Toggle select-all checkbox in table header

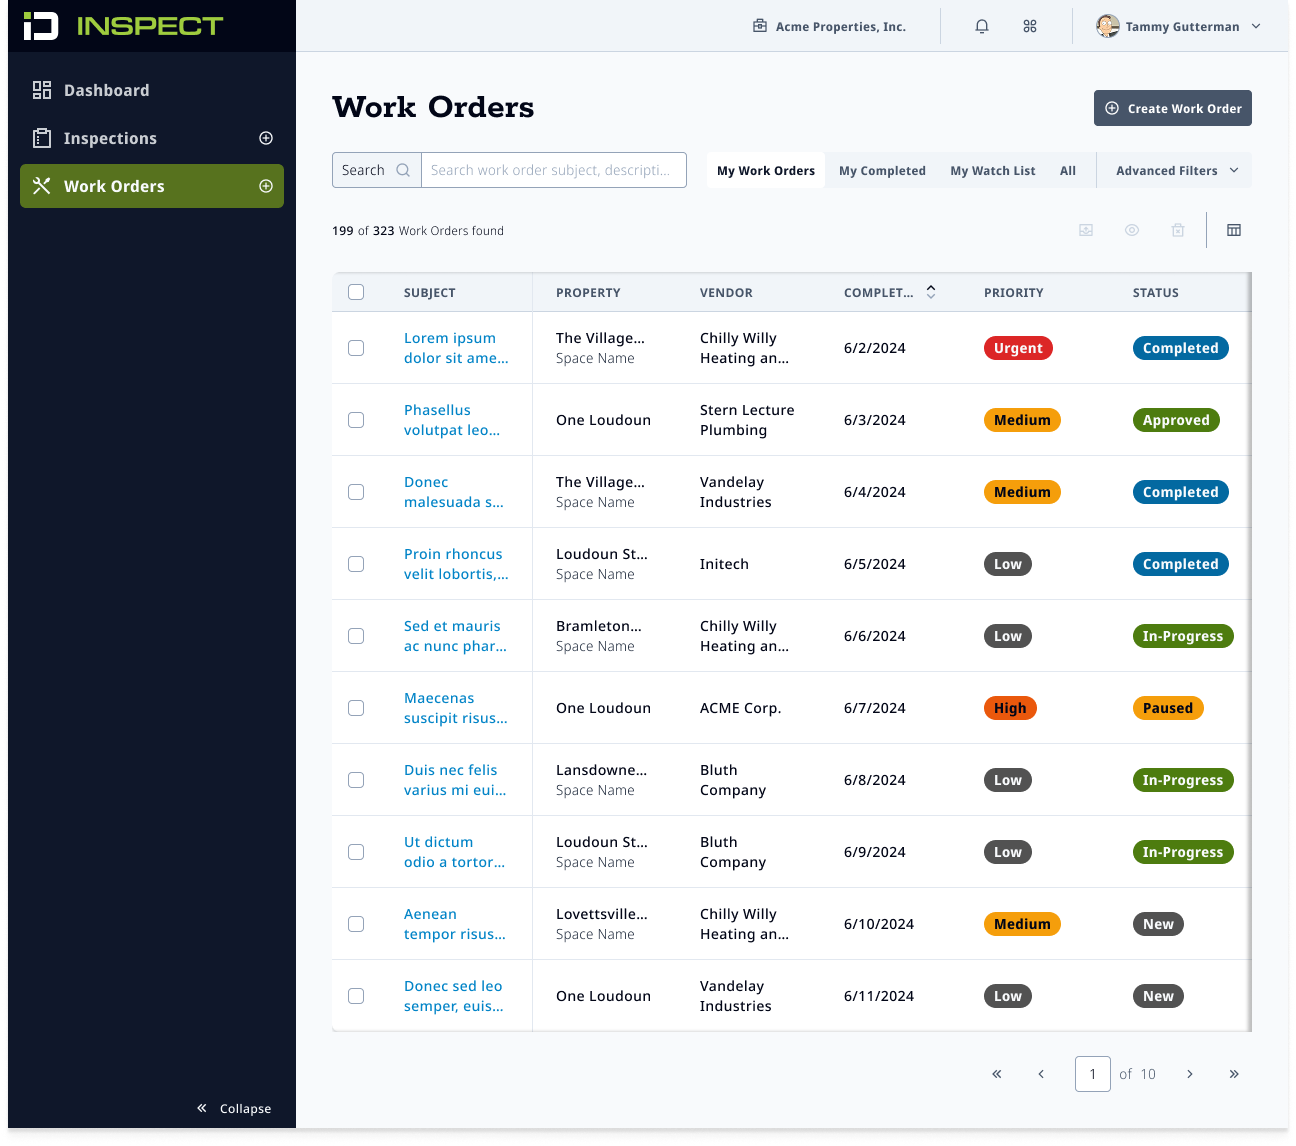[x=356, y=292]
